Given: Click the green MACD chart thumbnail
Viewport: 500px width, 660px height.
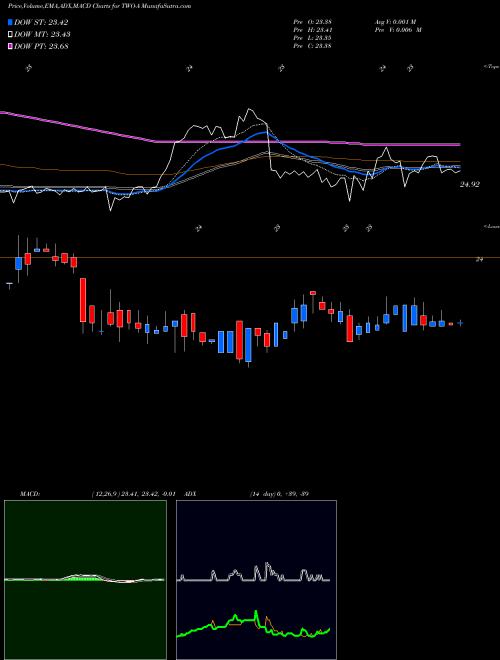Looking at the screenshot, I should tap(85, 580).
